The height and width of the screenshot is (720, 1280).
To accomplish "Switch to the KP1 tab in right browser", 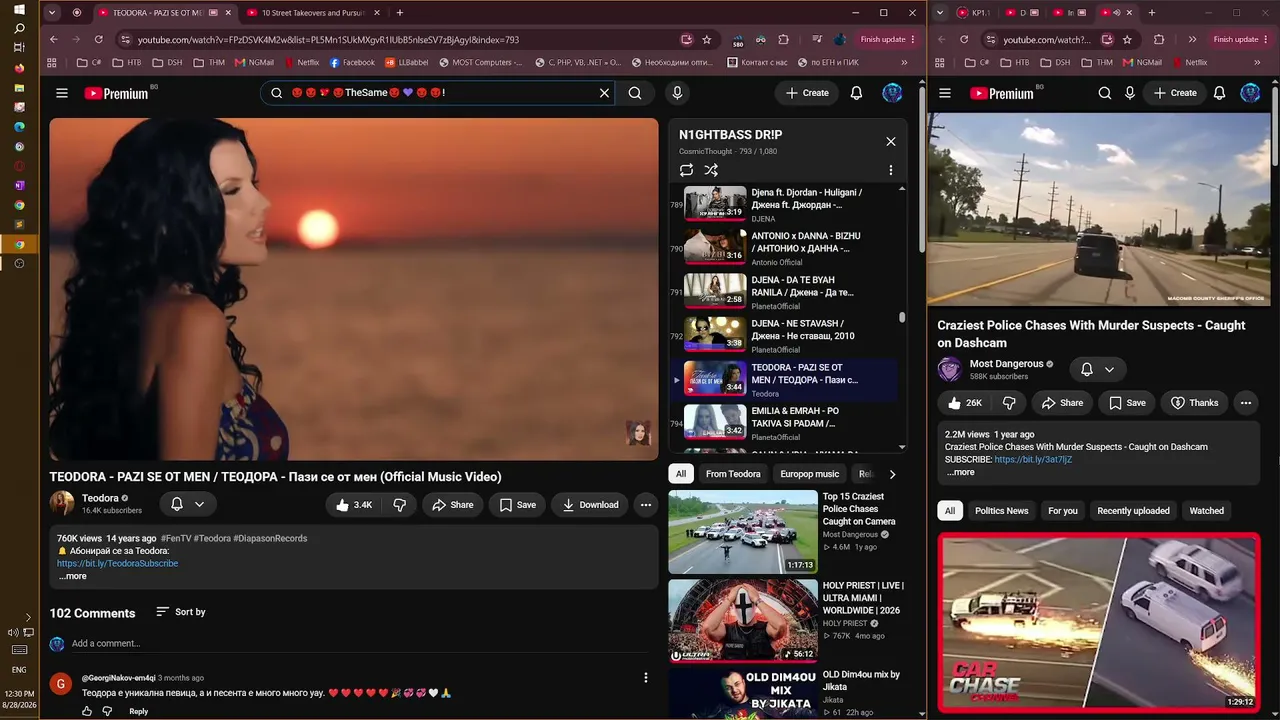I will coord(975,13).
